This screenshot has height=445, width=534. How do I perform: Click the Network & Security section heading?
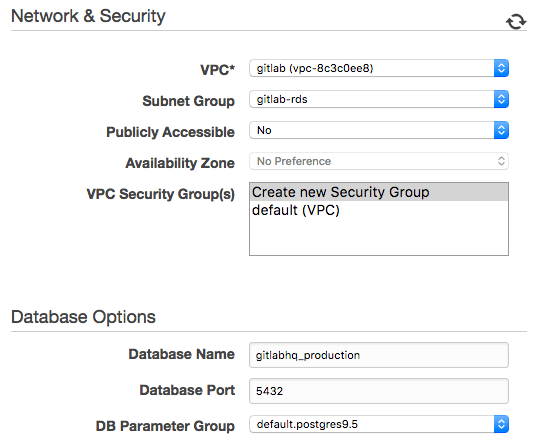point(88,16)
